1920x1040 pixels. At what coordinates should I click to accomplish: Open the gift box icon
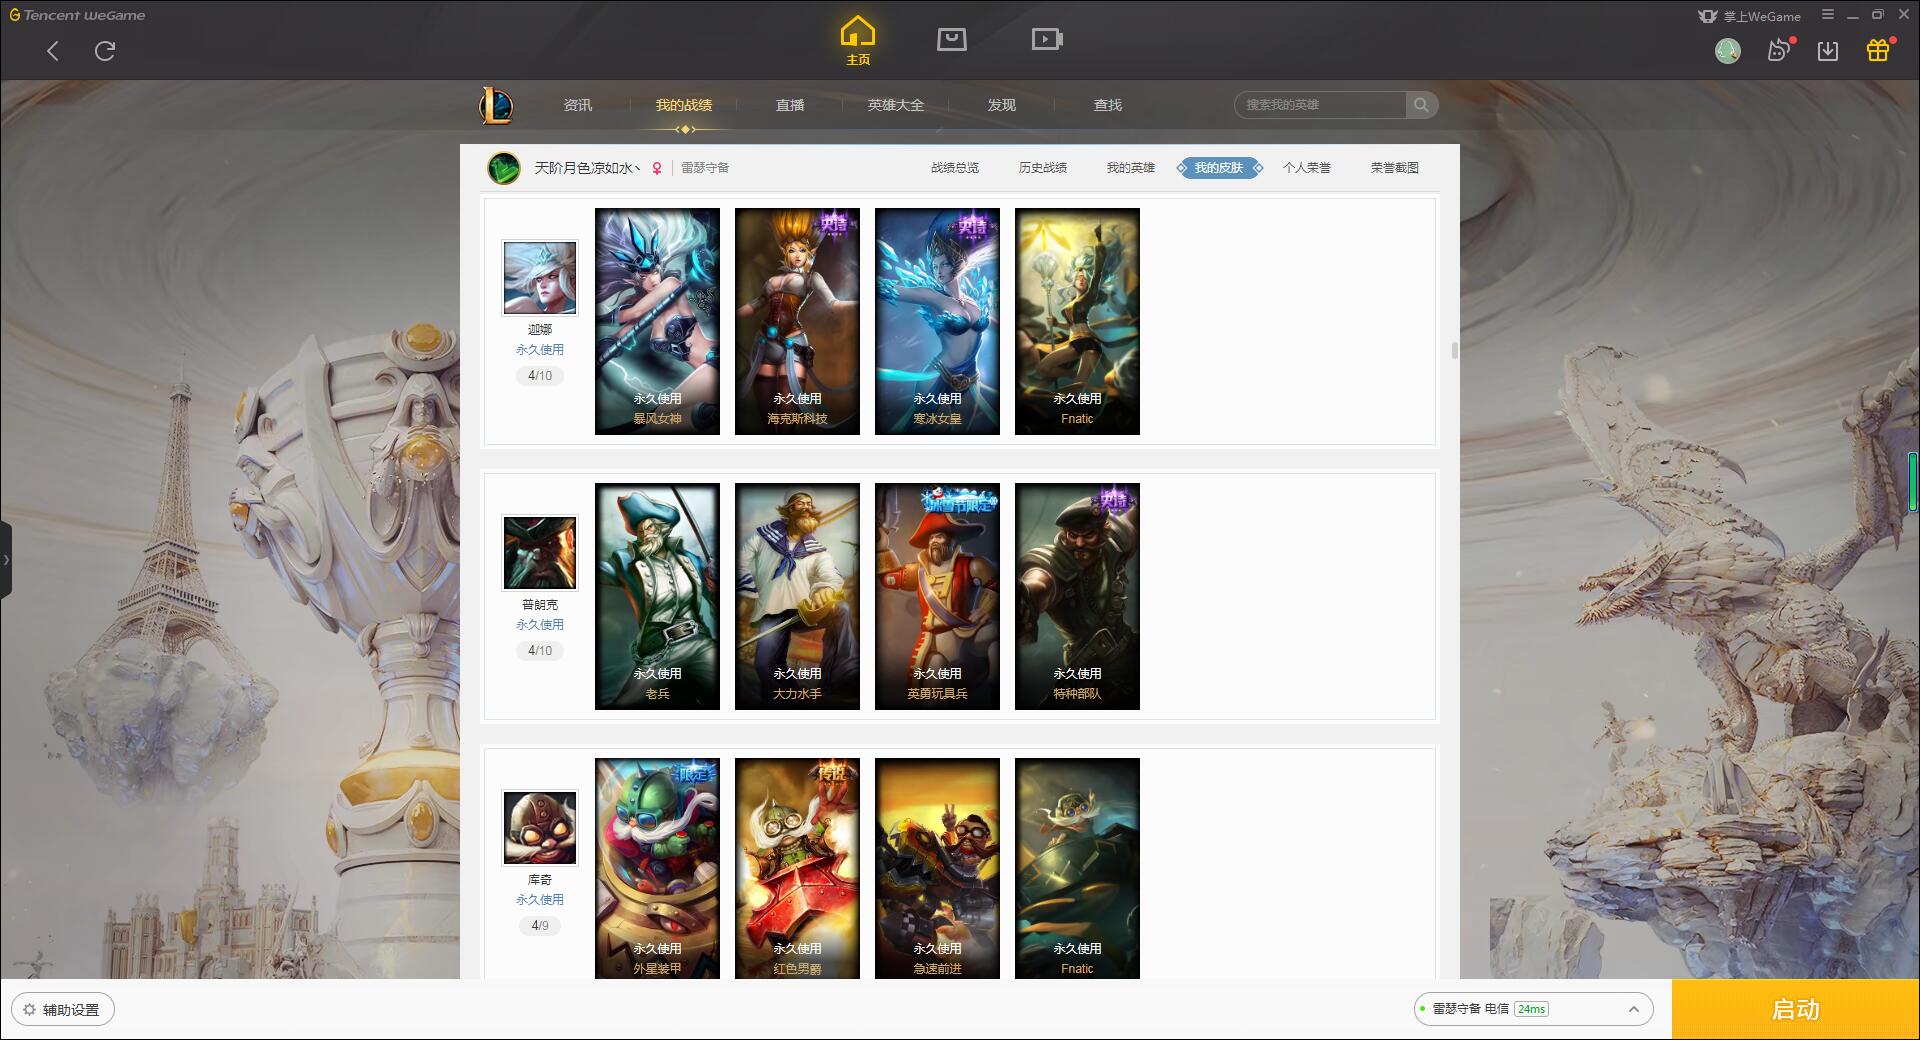click(1878, 50)
